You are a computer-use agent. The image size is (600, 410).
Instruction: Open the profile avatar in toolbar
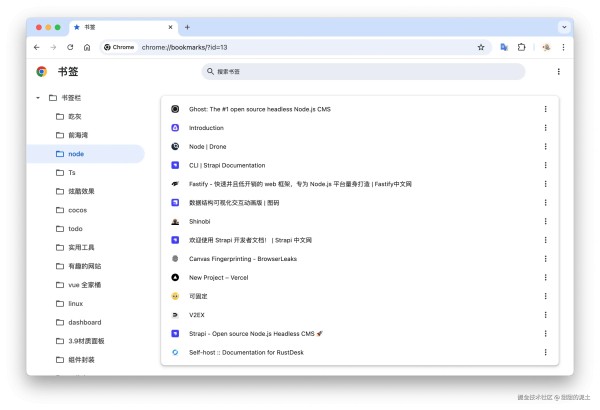point(546,47)
